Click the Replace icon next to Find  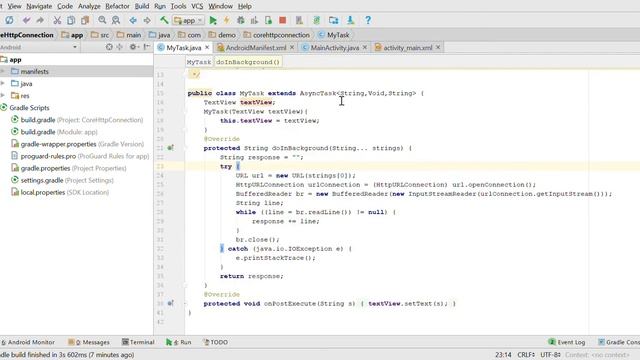pos(116,20)
